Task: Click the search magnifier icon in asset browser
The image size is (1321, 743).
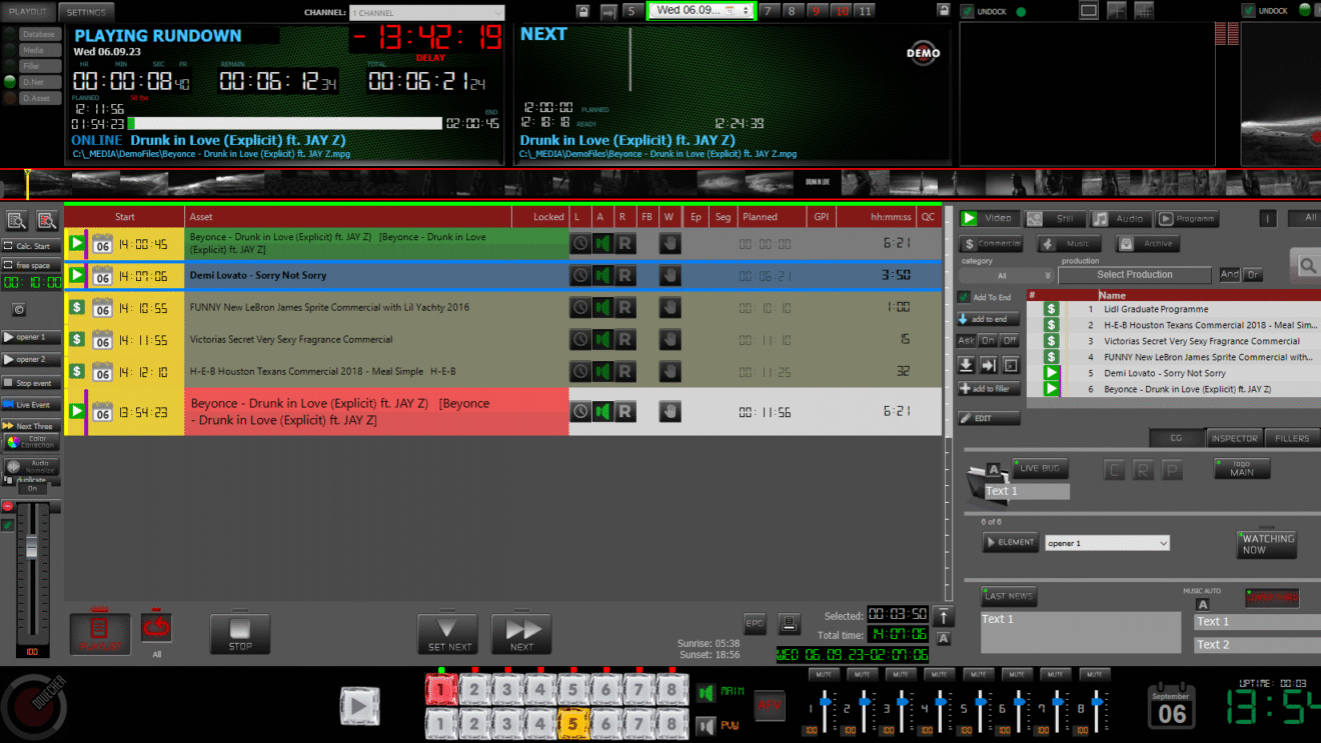Action: tap(1307, 265)
